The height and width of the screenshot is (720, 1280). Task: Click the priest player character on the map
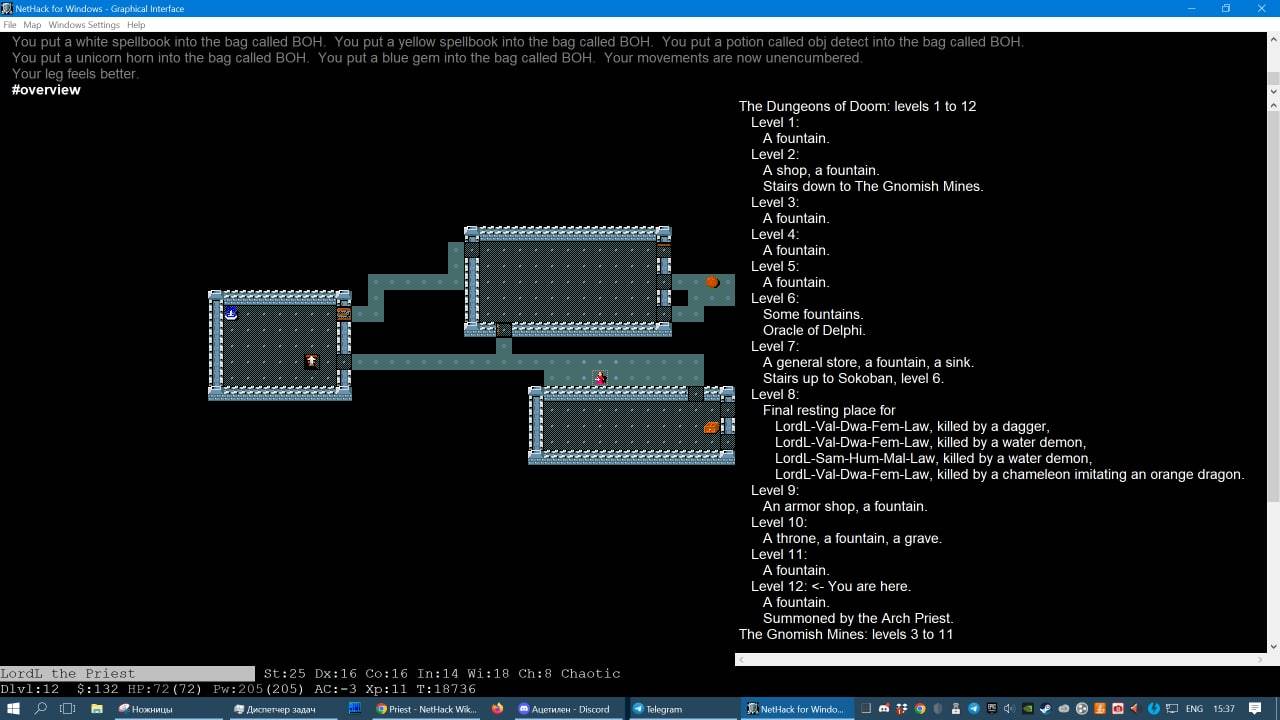[x=600, y=377]
